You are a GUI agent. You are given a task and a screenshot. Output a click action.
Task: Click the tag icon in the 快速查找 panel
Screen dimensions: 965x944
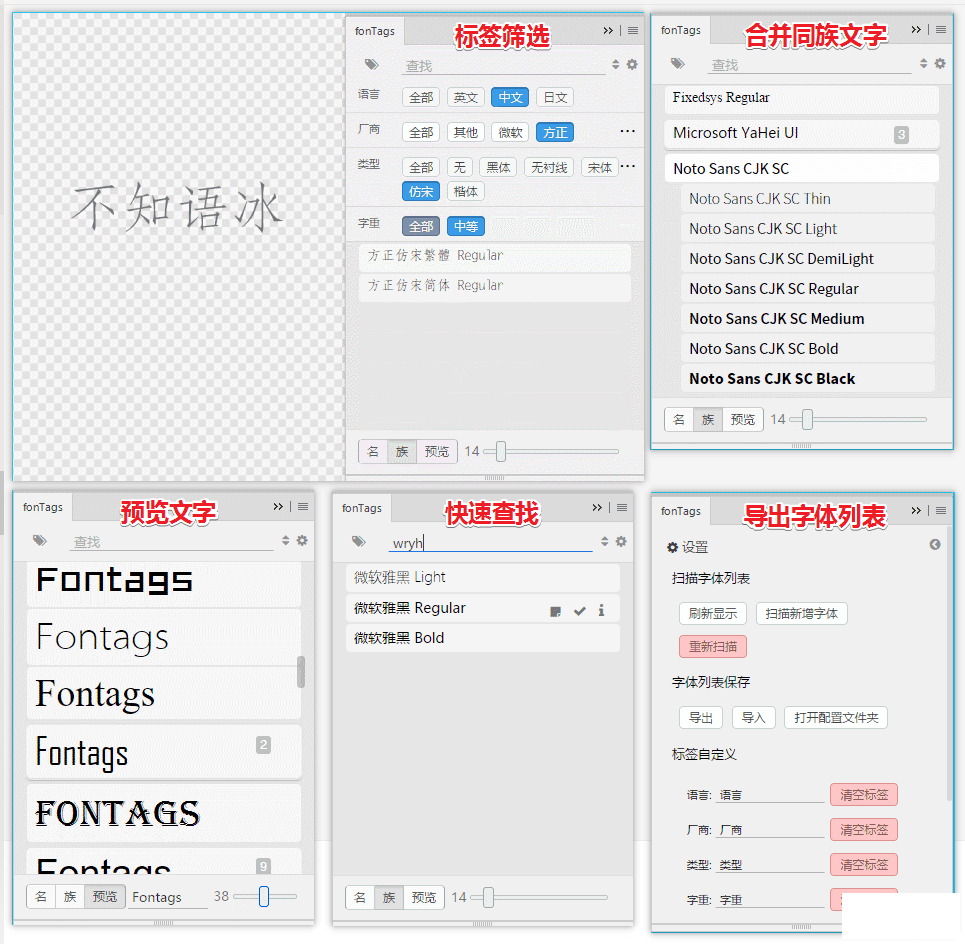point(359,542)
